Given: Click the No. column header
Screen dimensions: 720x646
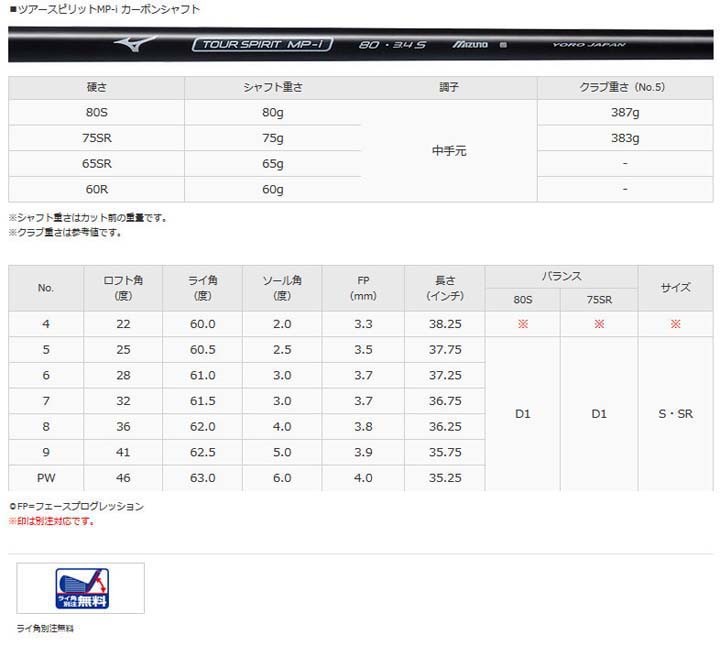Looking at the screenshot, I should click(46, 288).
